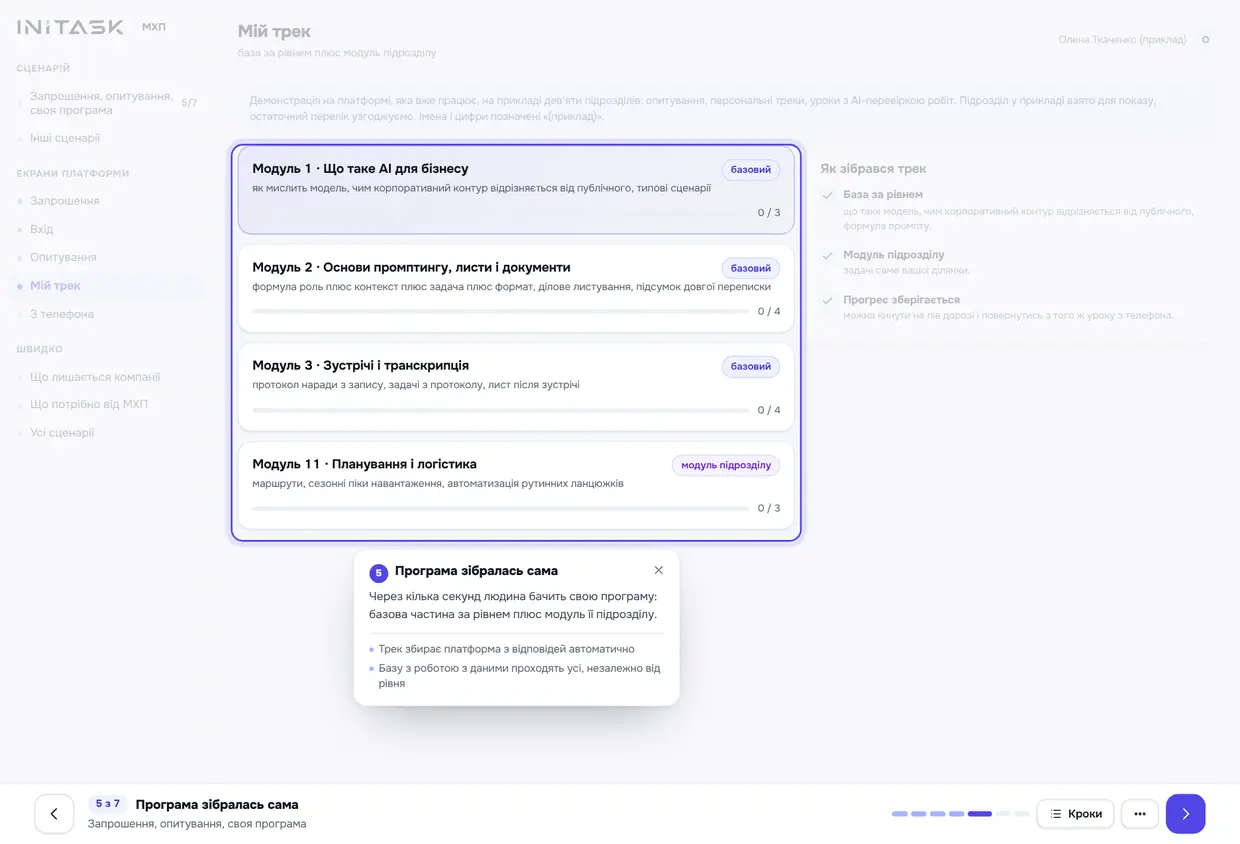
Task: Click the "0 / 4" counter in Модуль 2
Action: coord(769,311)
